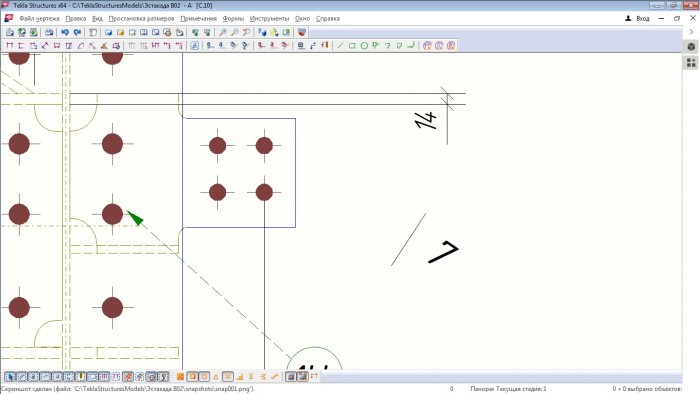This screenshot has height=394, width=700.
Task: Select the draw line tool
Action: point(340,46)
